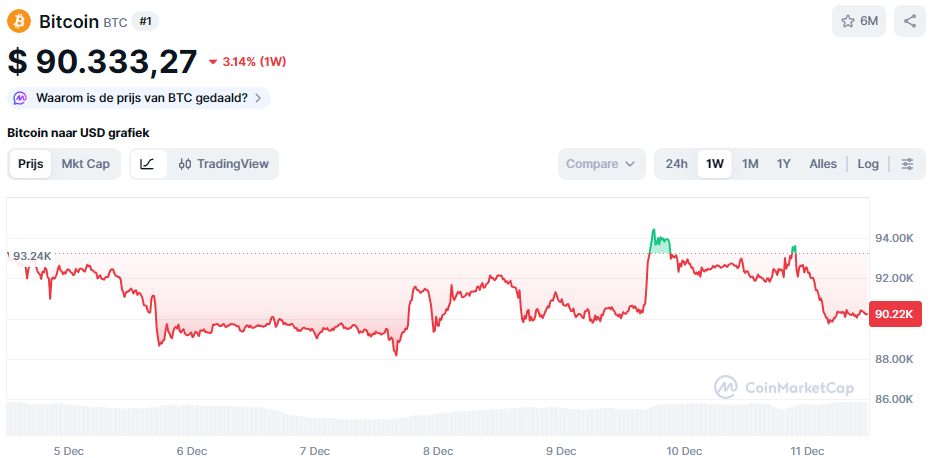The image size is (929, 458).
Task: Click the 9 Dec date label
Action: [x=561, y=451]
